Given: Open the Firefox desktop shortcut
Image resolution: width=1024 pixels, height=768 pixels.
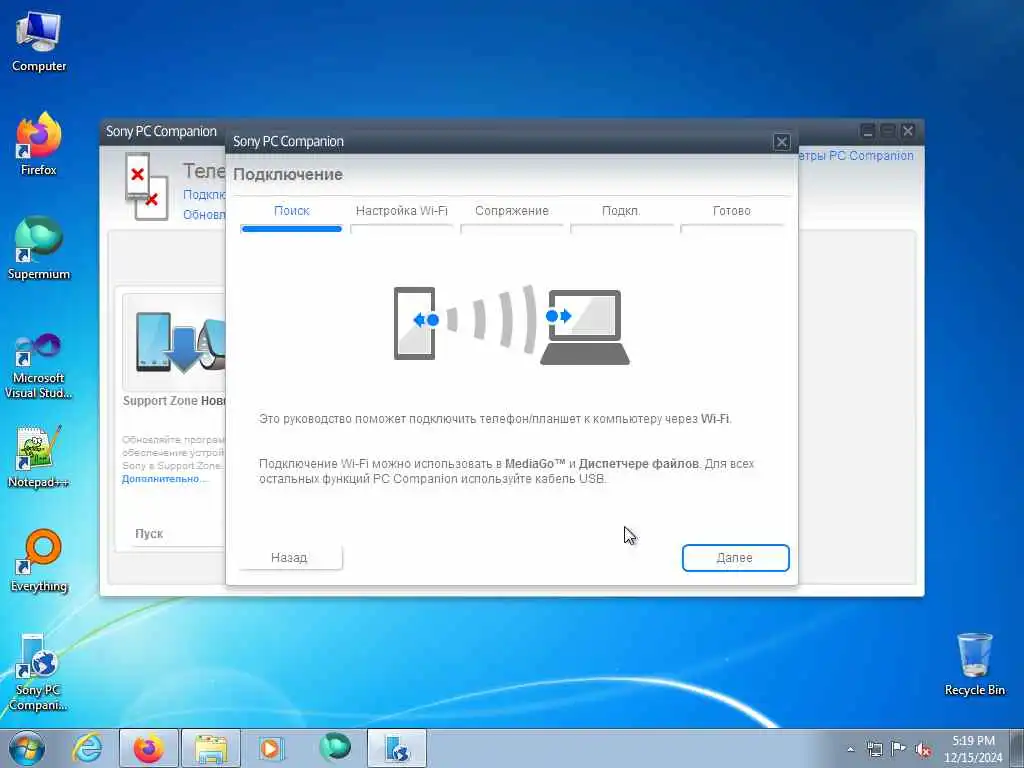Looking at the screenshot, I should coord(39,144).
